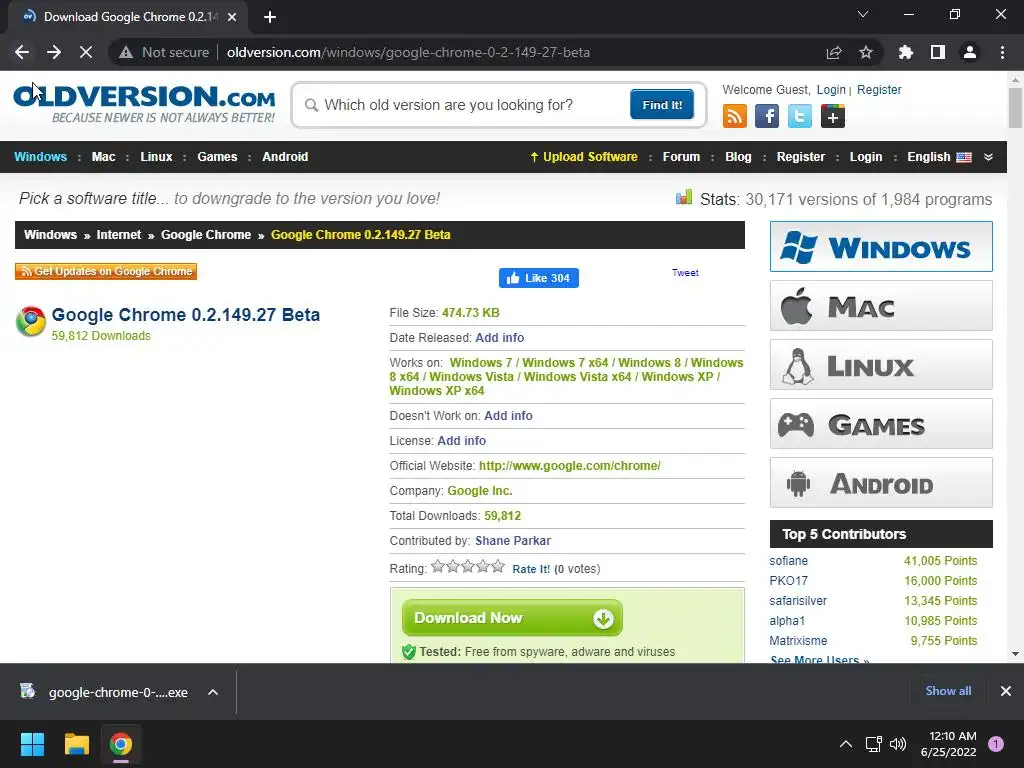Viewport: 1024px width, 768px height.
Task: Select the Windows nav menu item
Action: tap(40, 157)
